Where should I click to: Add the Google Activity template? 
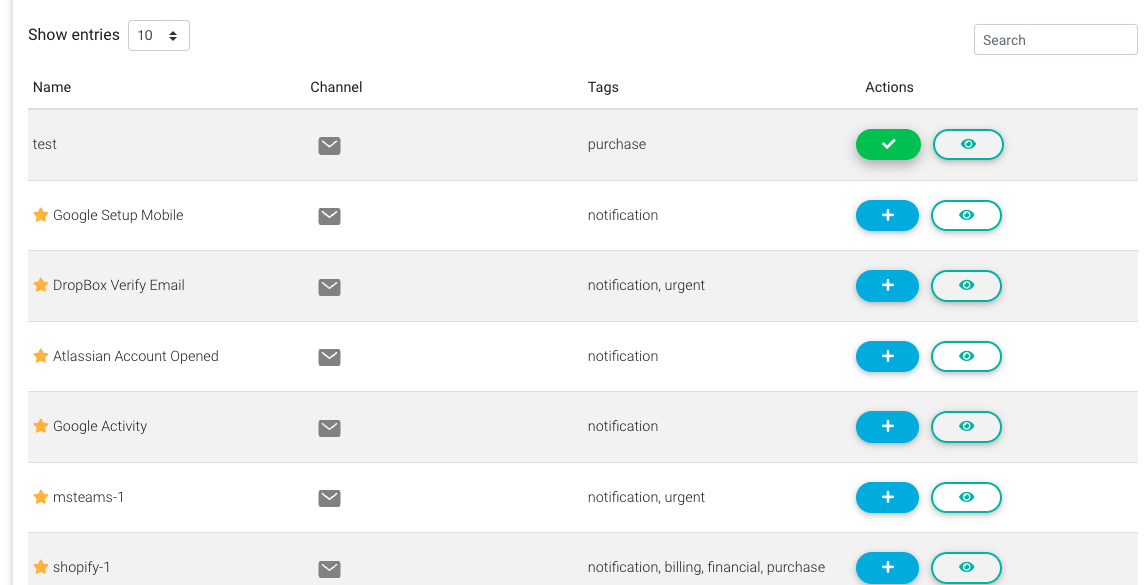coord(887,427)
